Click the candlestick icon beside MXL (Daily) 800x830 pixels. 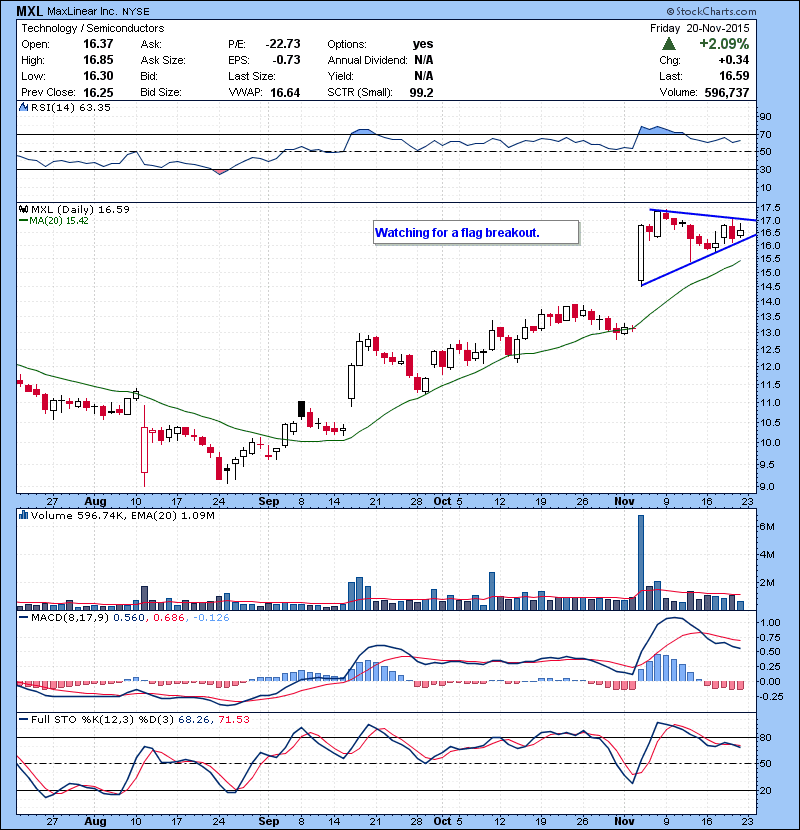pyautogui.click(x=23, y=210)
